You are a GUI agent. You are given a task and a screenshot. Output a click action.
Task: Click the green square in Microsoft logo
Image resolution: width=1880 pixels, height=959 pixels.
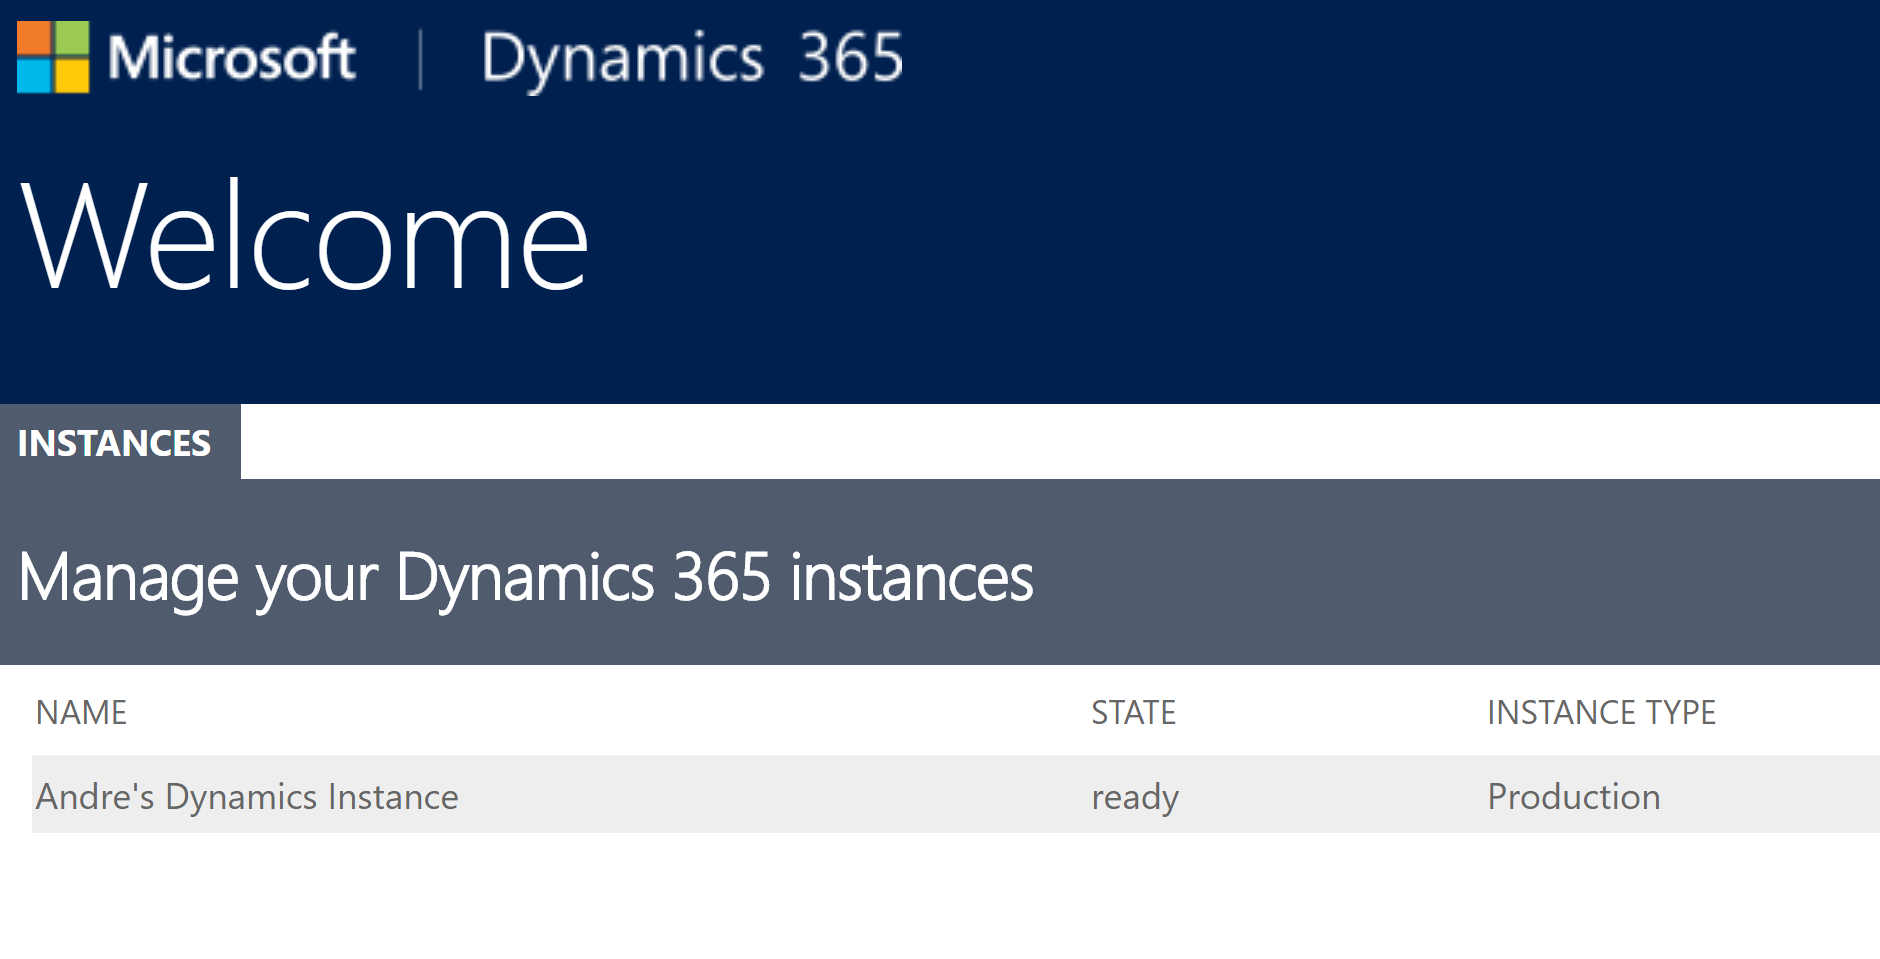72,38
